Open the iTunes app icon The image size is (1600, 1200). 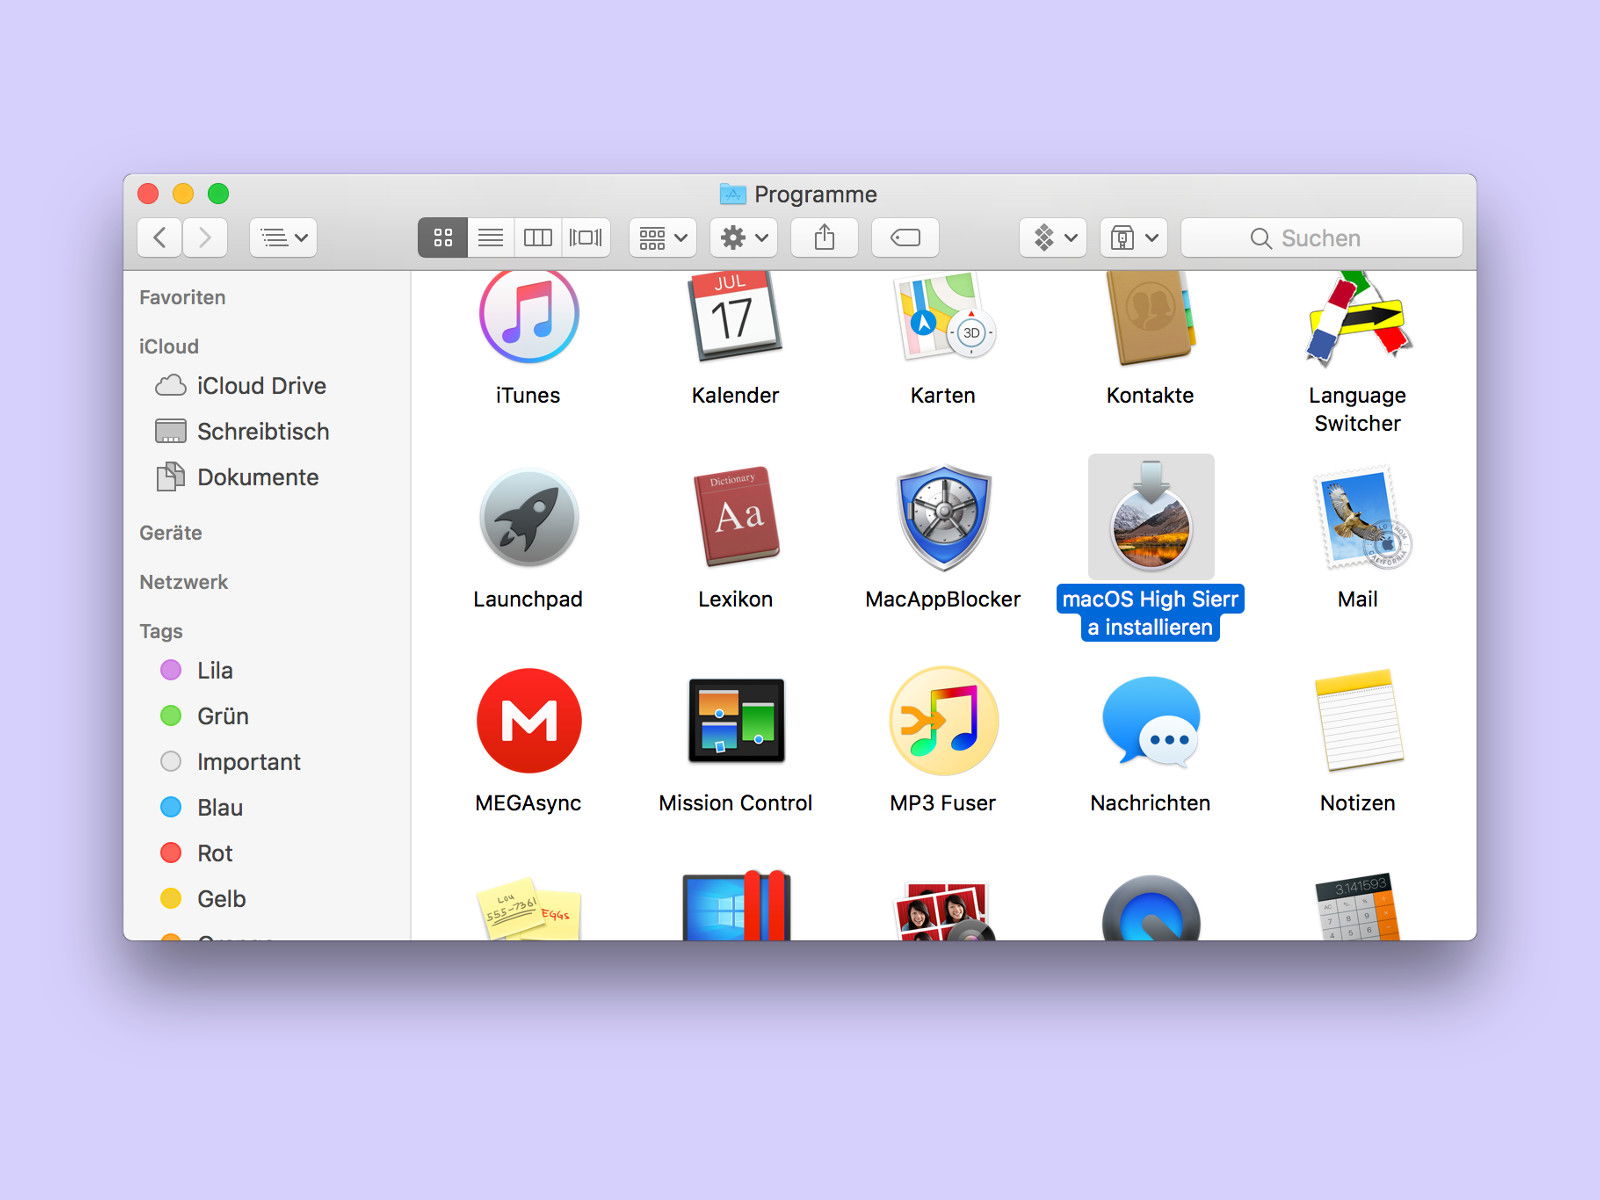tap(528, 316)
